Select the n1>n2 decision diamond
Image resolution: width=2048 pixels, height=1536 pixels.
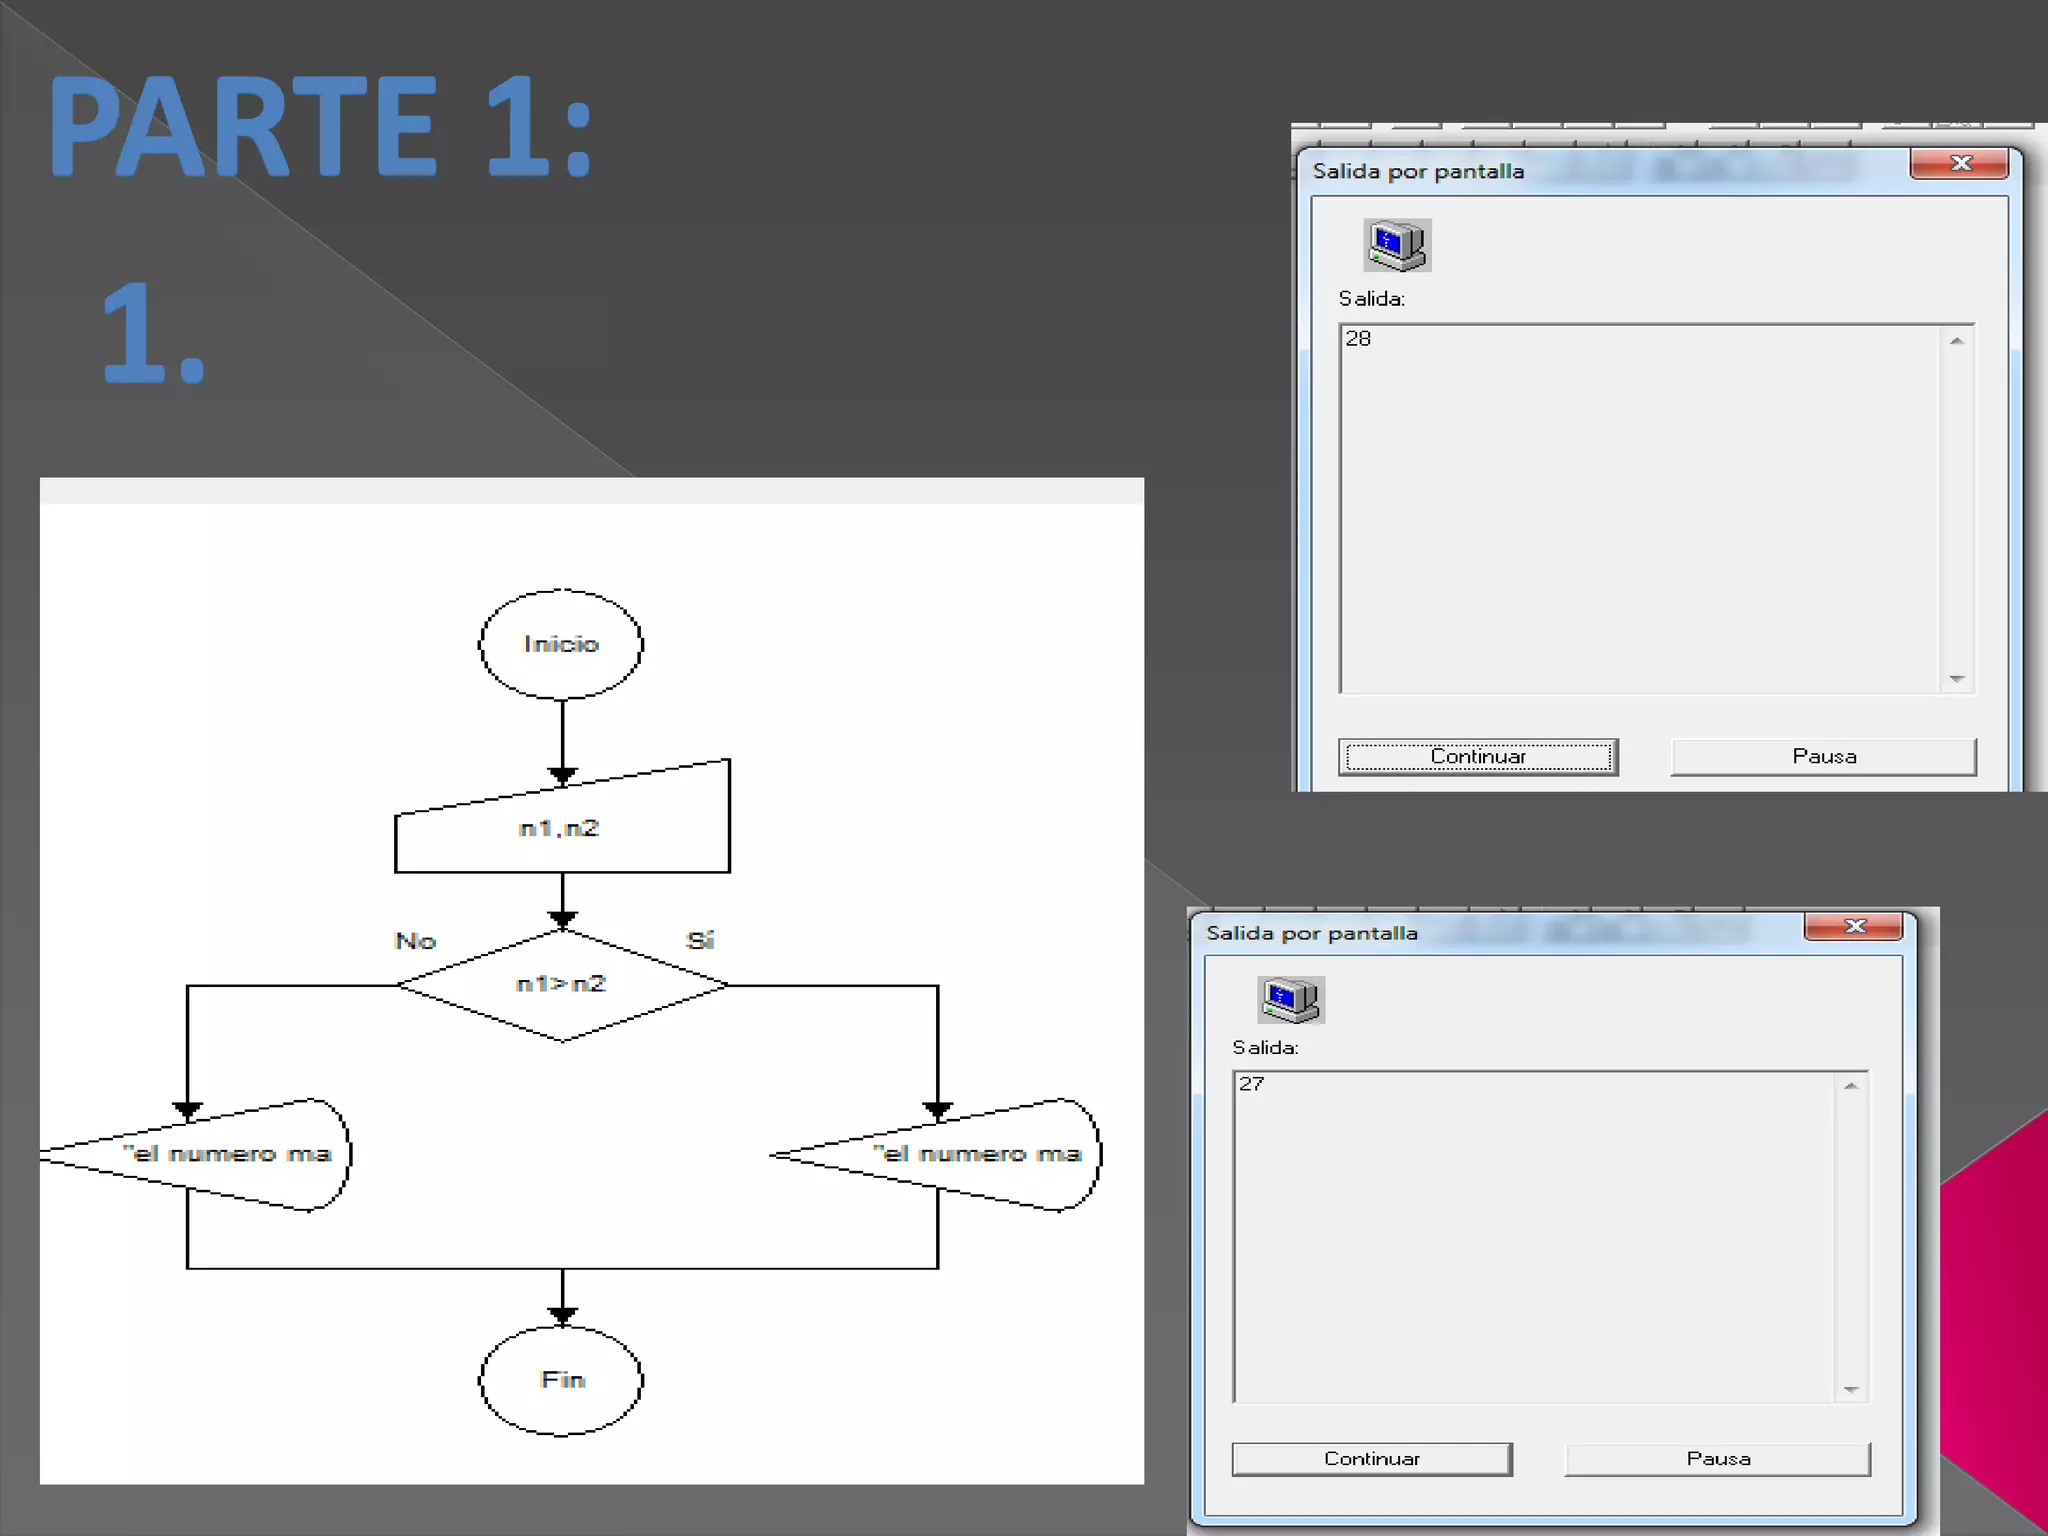click(561, 985)
